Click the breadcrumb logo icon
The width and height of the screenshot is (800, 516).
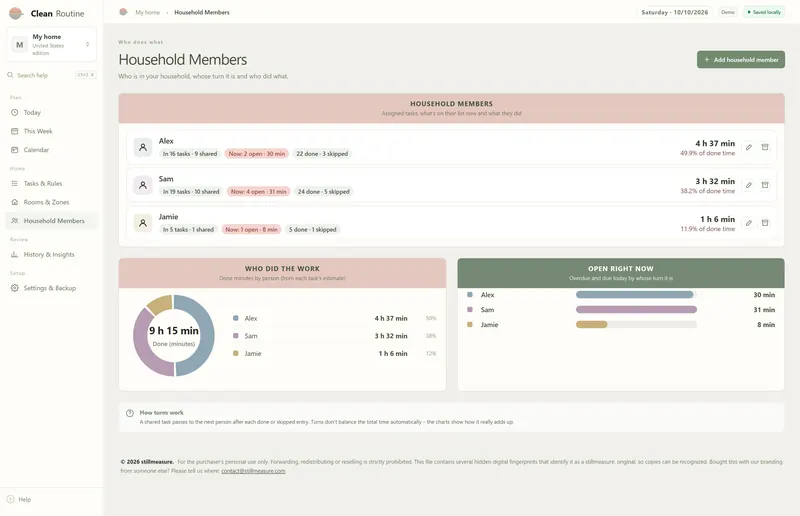[123, 12]
